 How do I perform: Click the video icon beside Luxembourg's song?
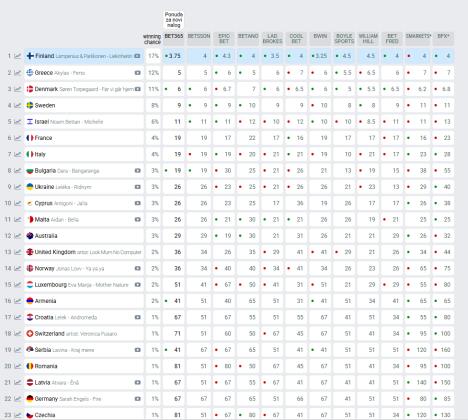pyautogui.click(x=137, y=285)
